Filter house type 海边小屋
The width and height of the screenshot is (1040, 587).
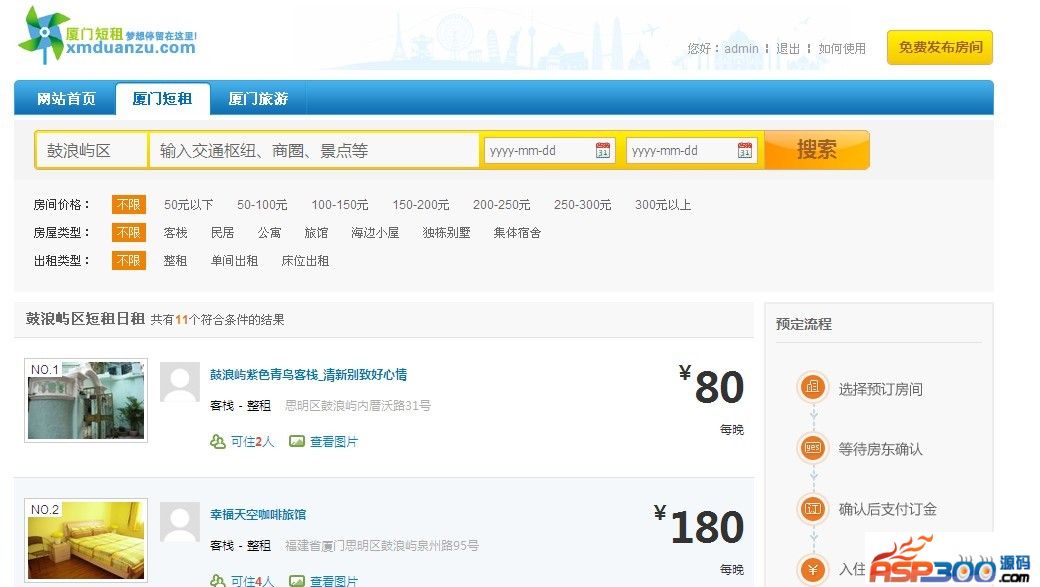coord(375,233)
